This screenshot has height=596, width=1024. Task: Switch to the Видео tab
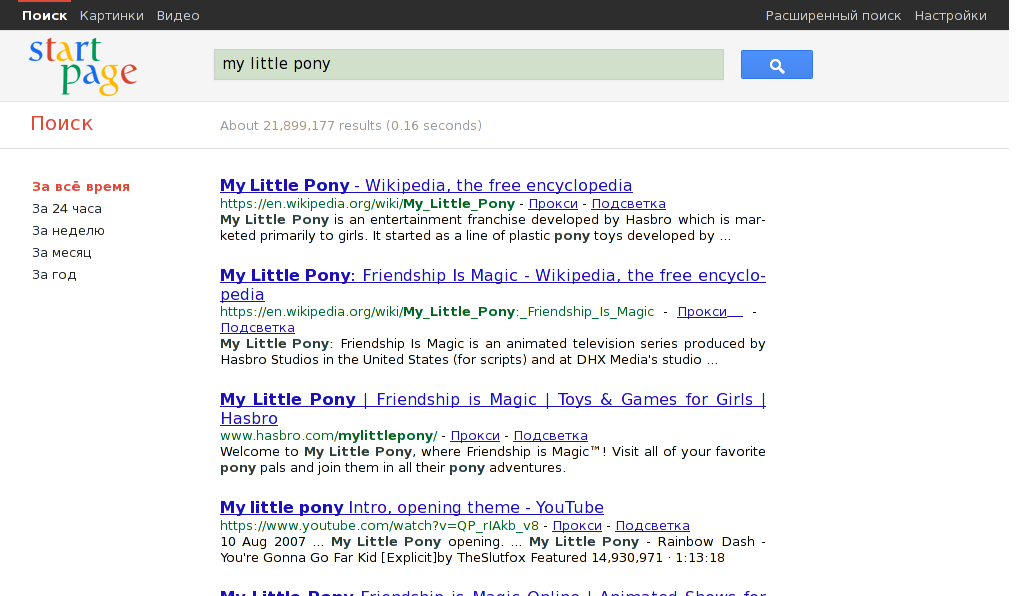click(178, 15)
